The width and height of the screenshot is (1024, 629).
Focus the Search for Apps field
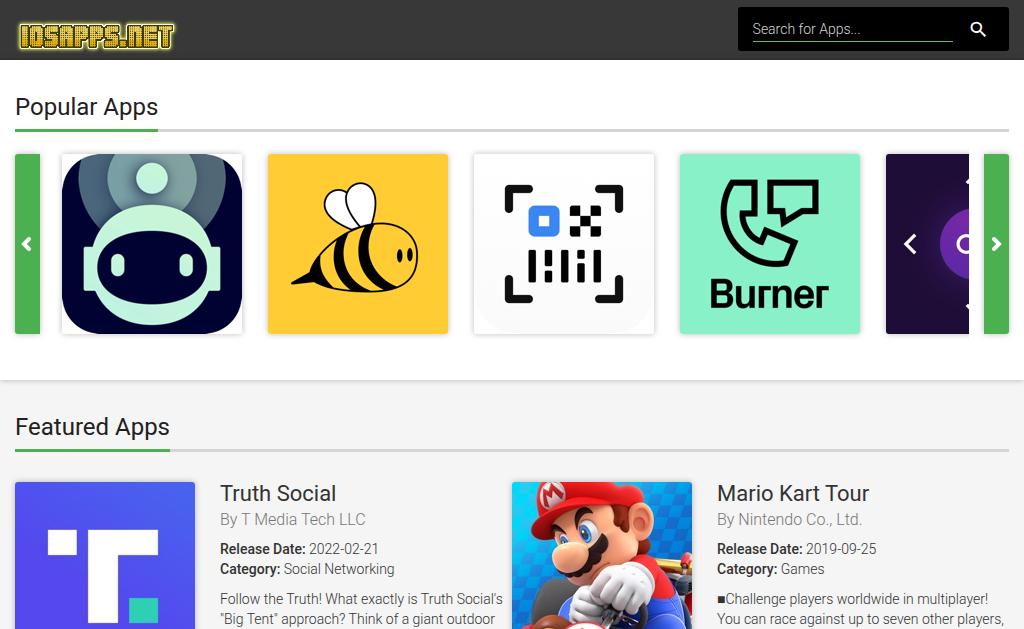[852, 29]
